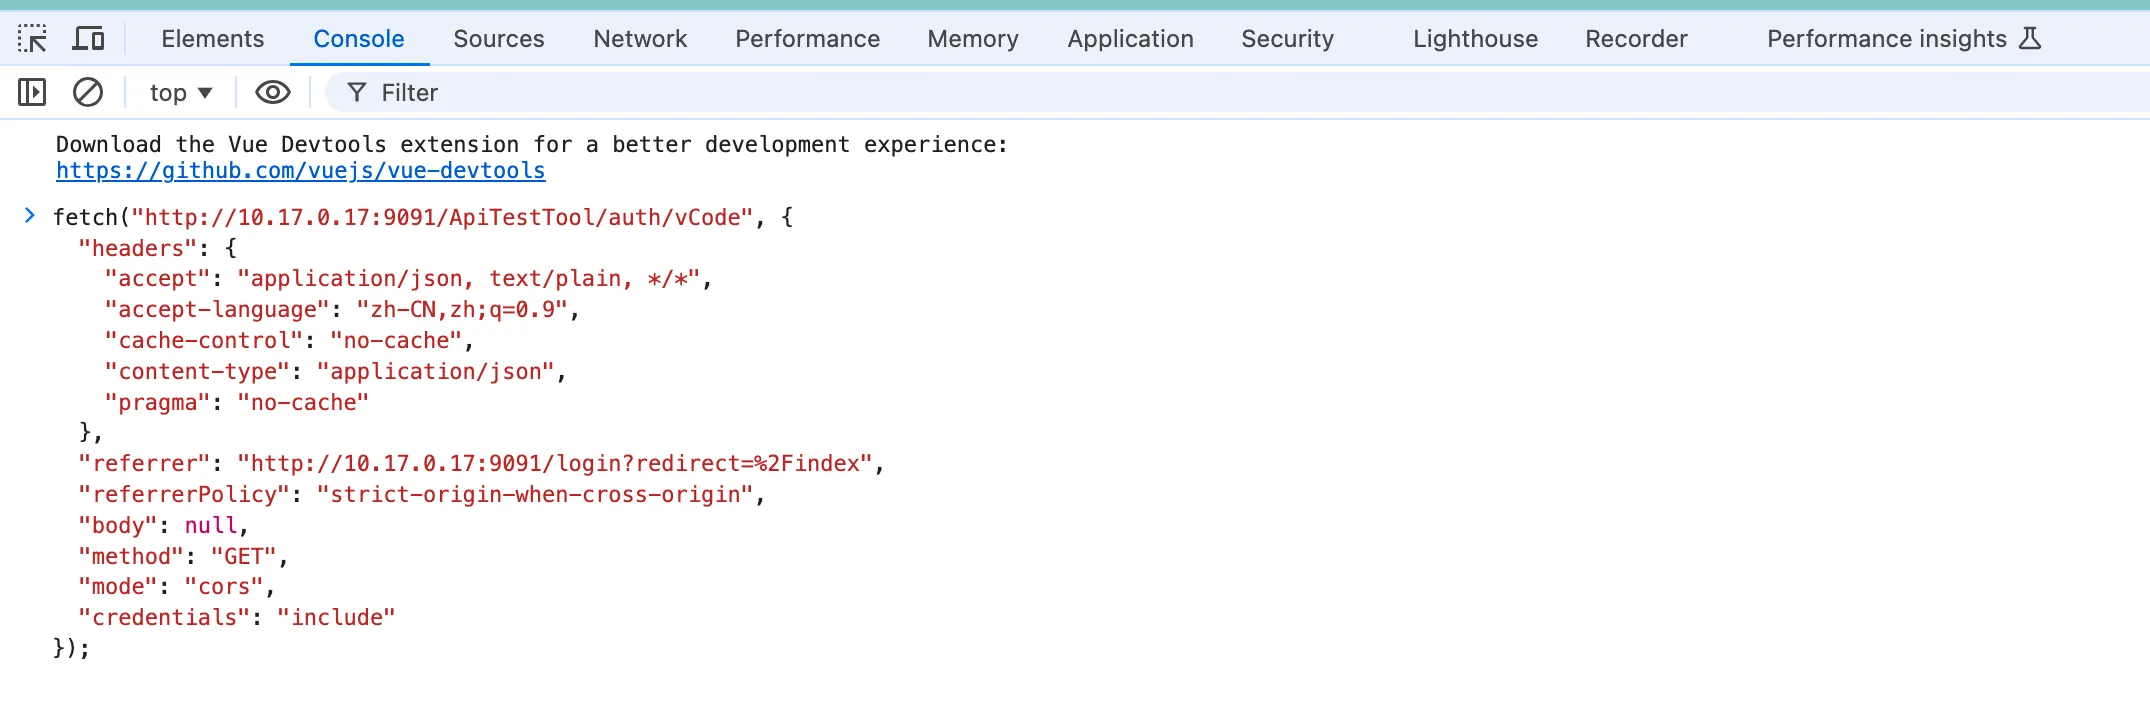Open the vue-devtools GitHub link

coord(300,171)
